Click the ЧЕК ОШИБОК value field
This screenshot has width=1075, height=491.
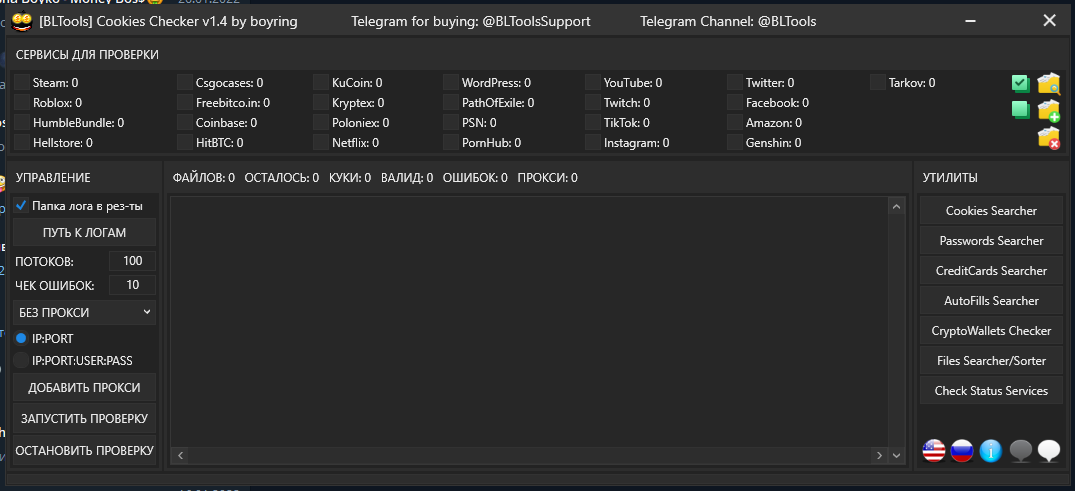click(x=132, y=285)
